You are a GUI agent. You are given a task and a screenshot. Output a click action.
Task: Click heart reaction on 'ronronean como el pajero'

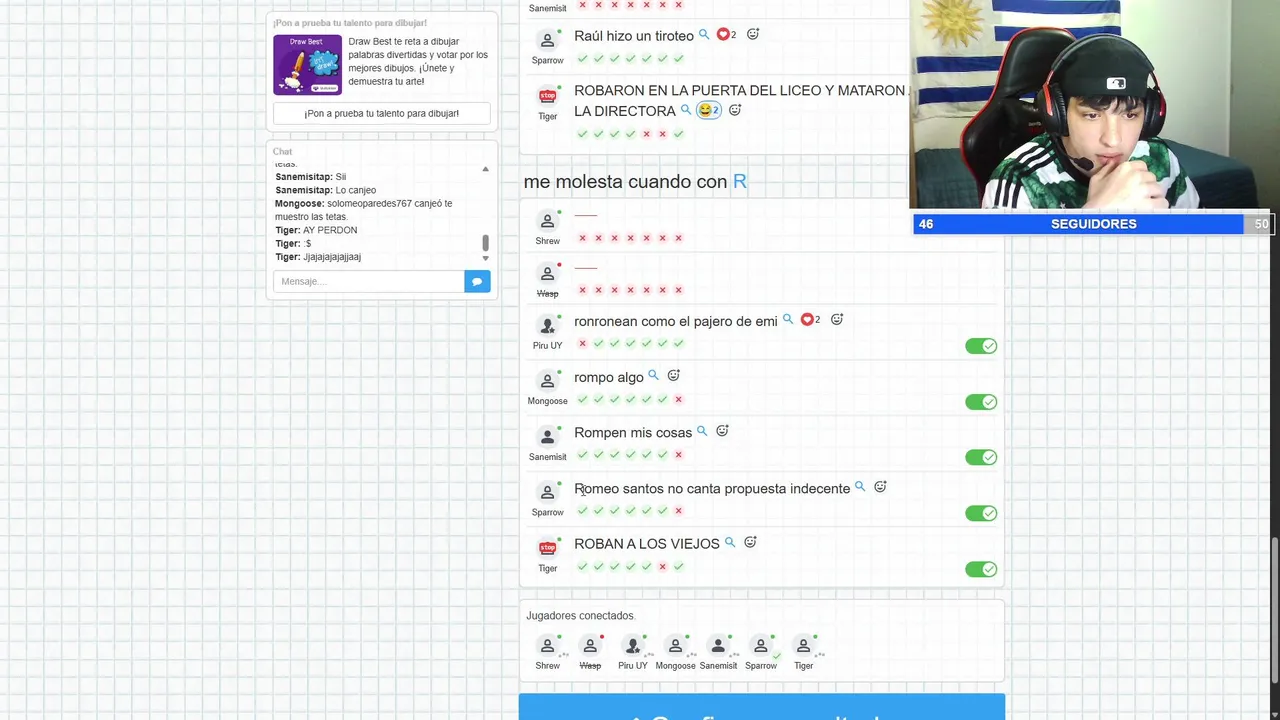810,320
